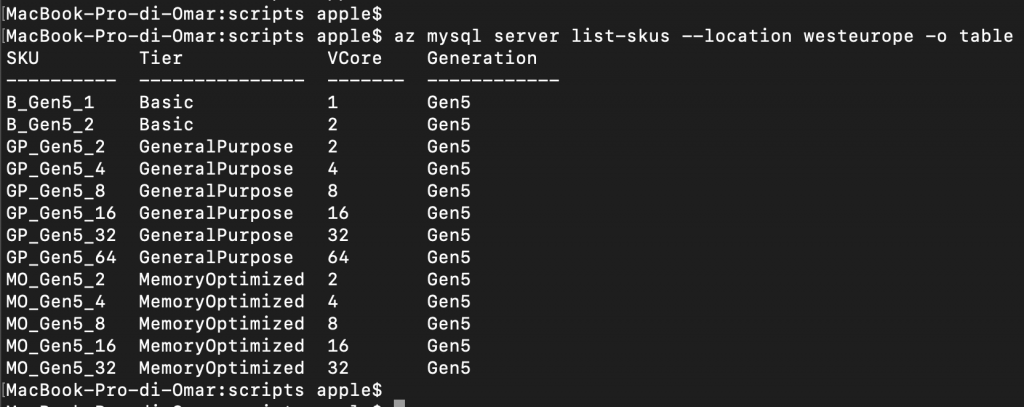Click the Generation column header
Screen dimensions: 1024x407
coord(482,58)
